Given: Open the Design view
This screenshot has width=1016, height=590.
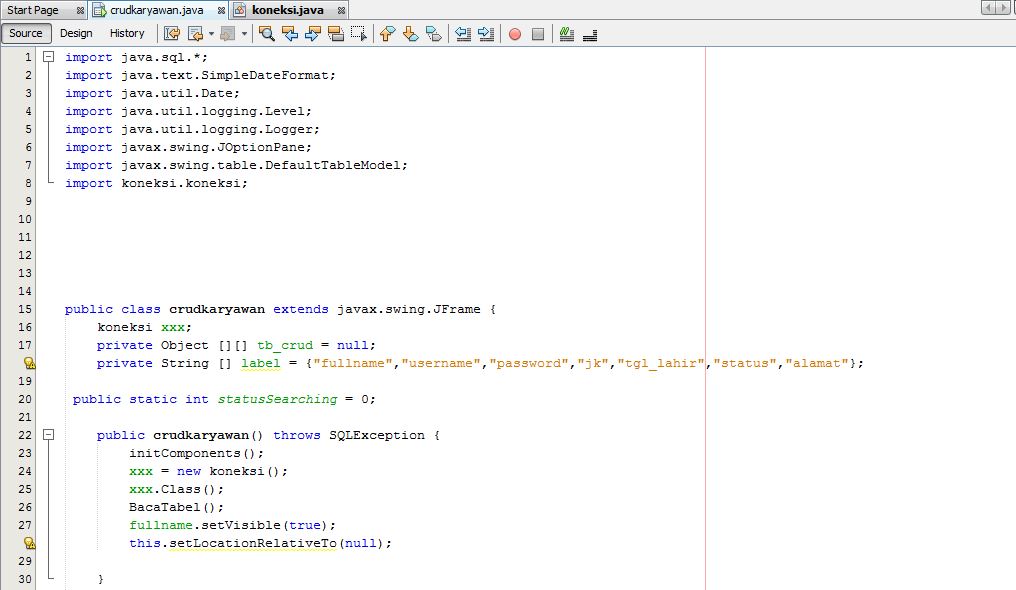Looking at the screenshot, I should tap(76, 33).
